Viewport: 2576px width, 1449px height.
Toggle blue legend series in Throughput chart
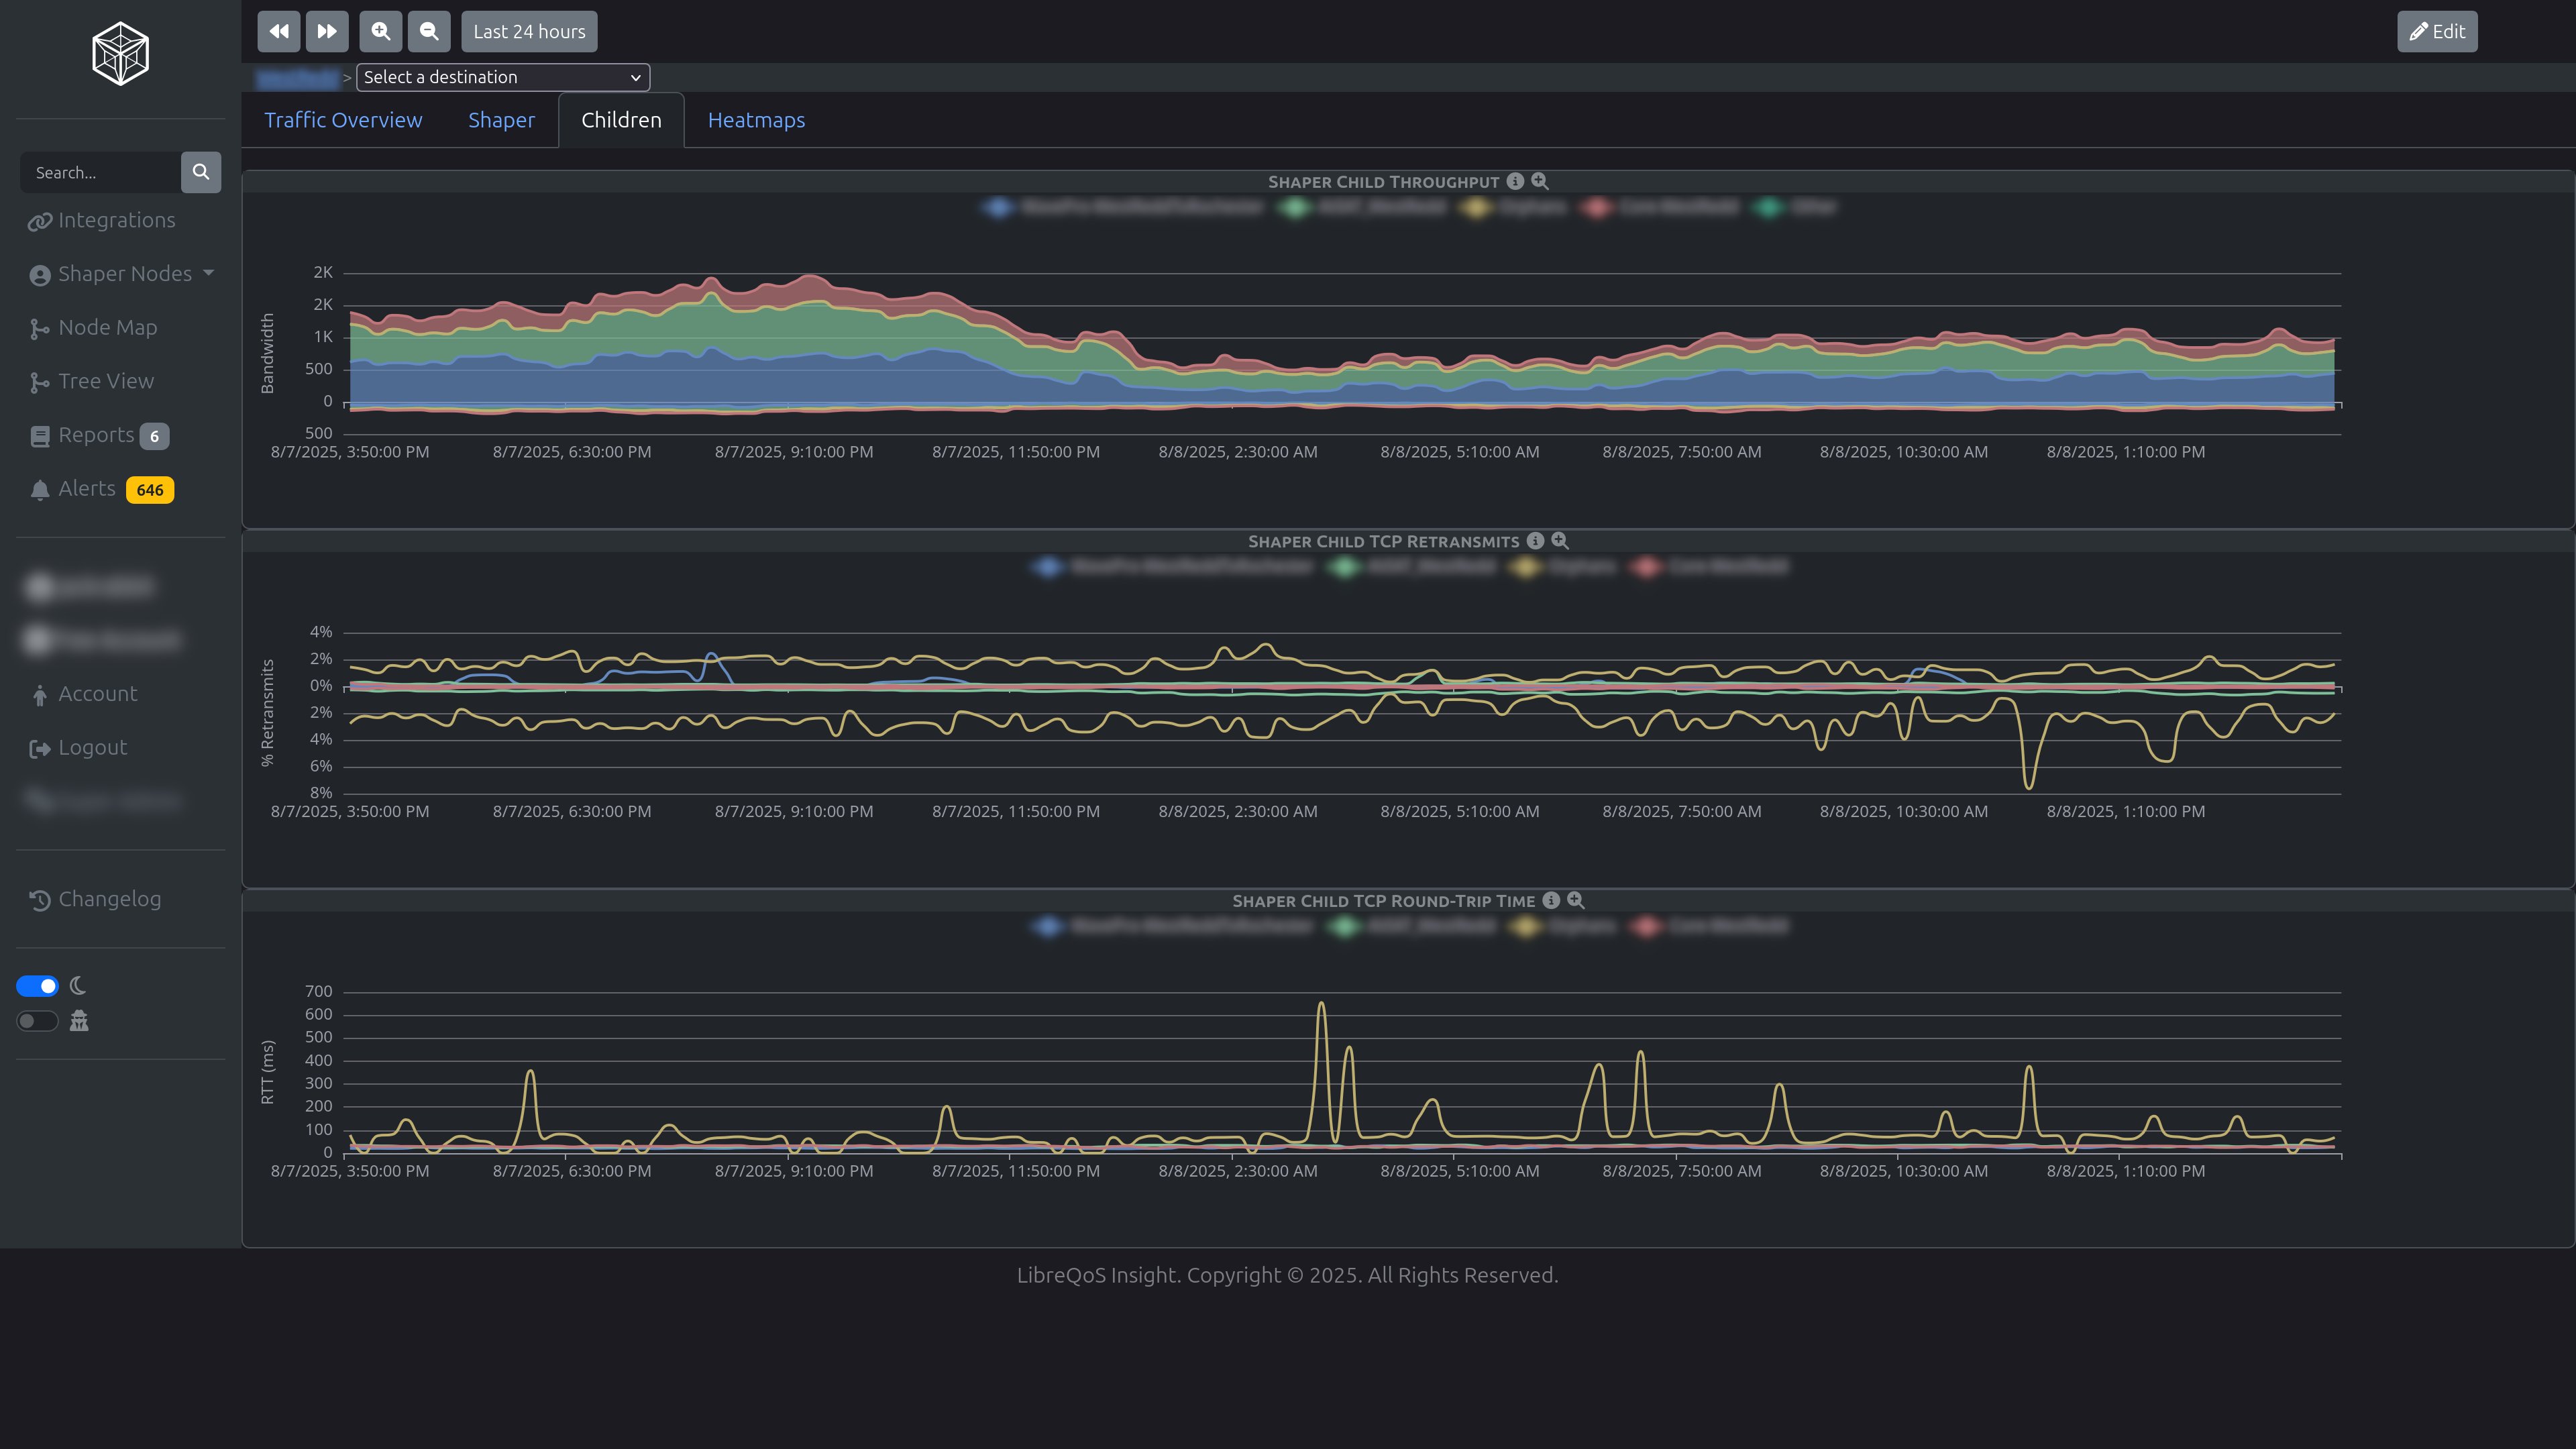tap(998, 207)
